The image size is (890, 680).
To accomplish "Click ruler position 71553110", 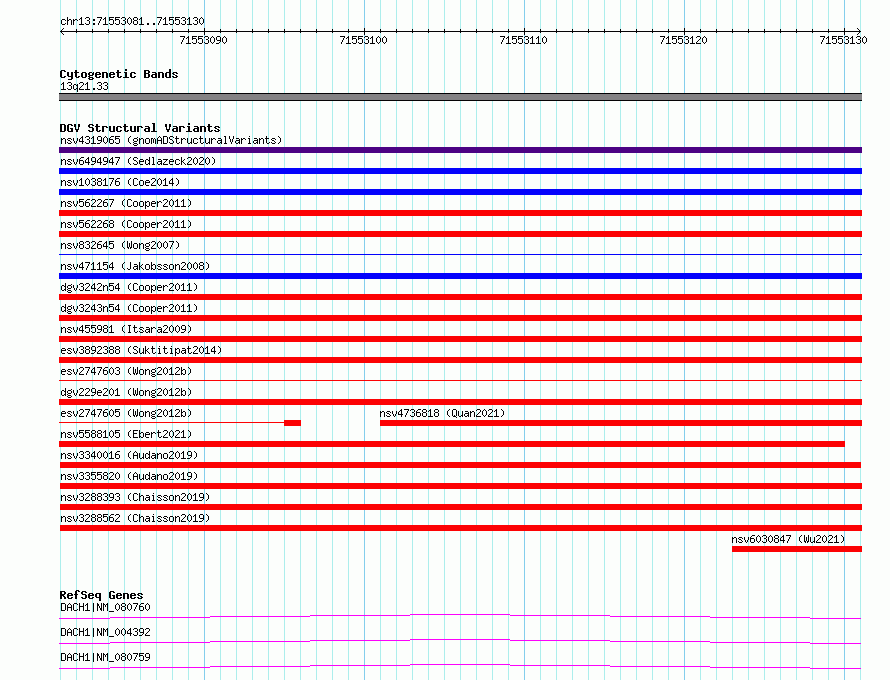I will [523, 40].
